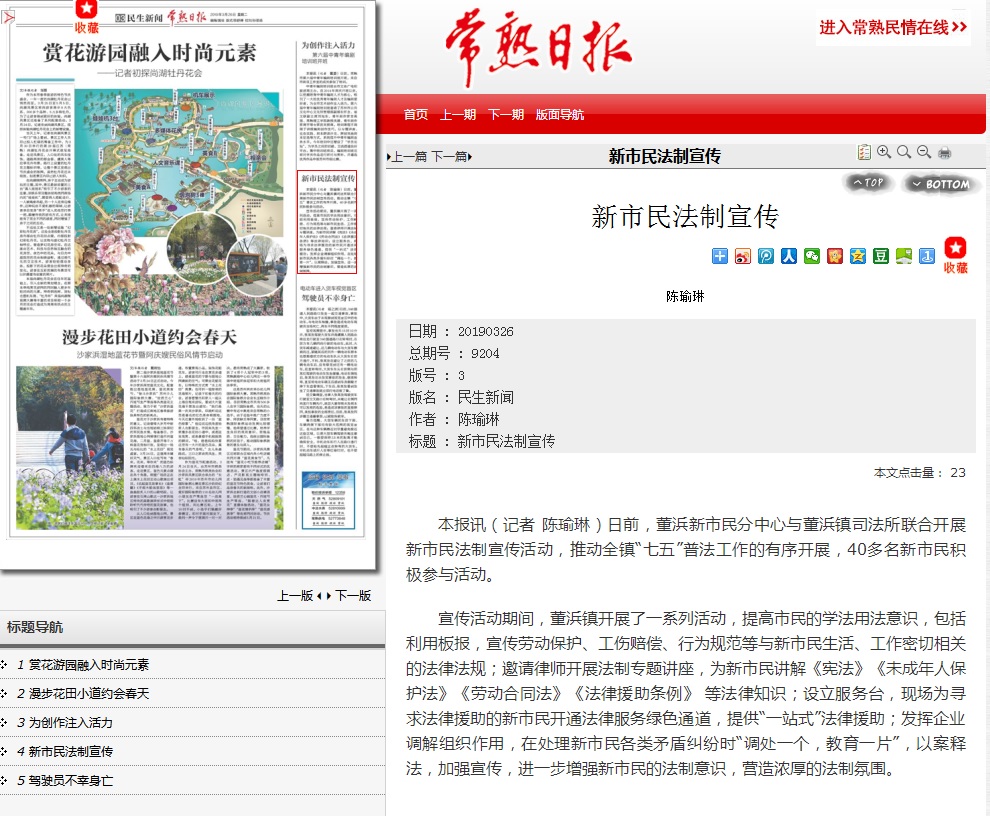Viewport: 990px width, 816px height.
Task: Click the 收藏 star above the page thumbnail
Action: pos(86,17)
